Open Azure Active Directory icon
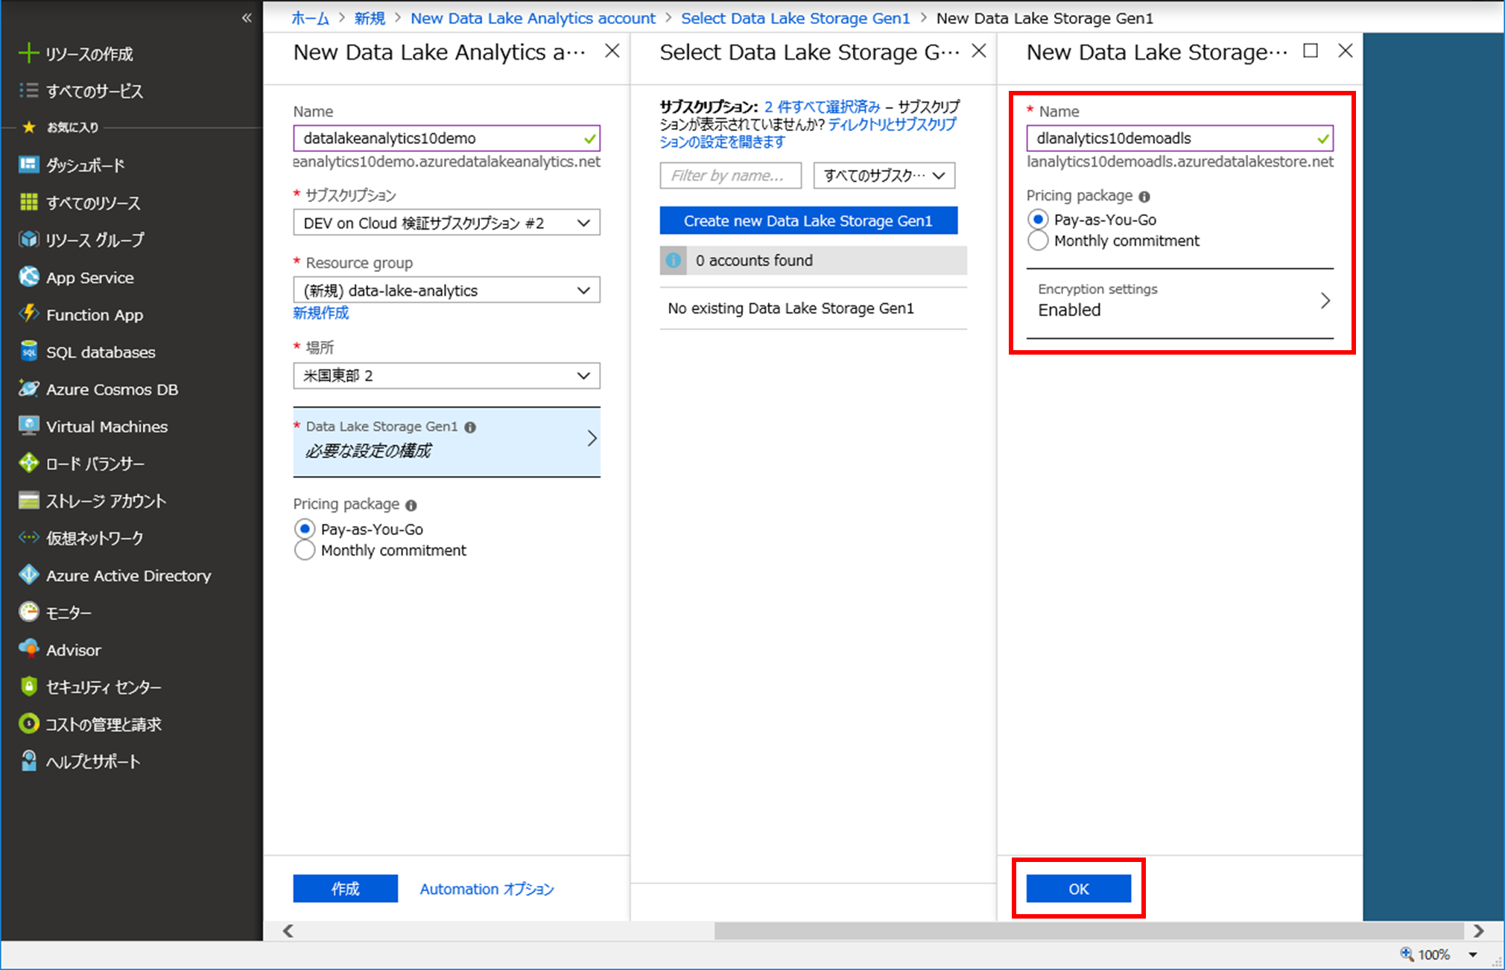The image size is (1505, 970). (29, 575)
